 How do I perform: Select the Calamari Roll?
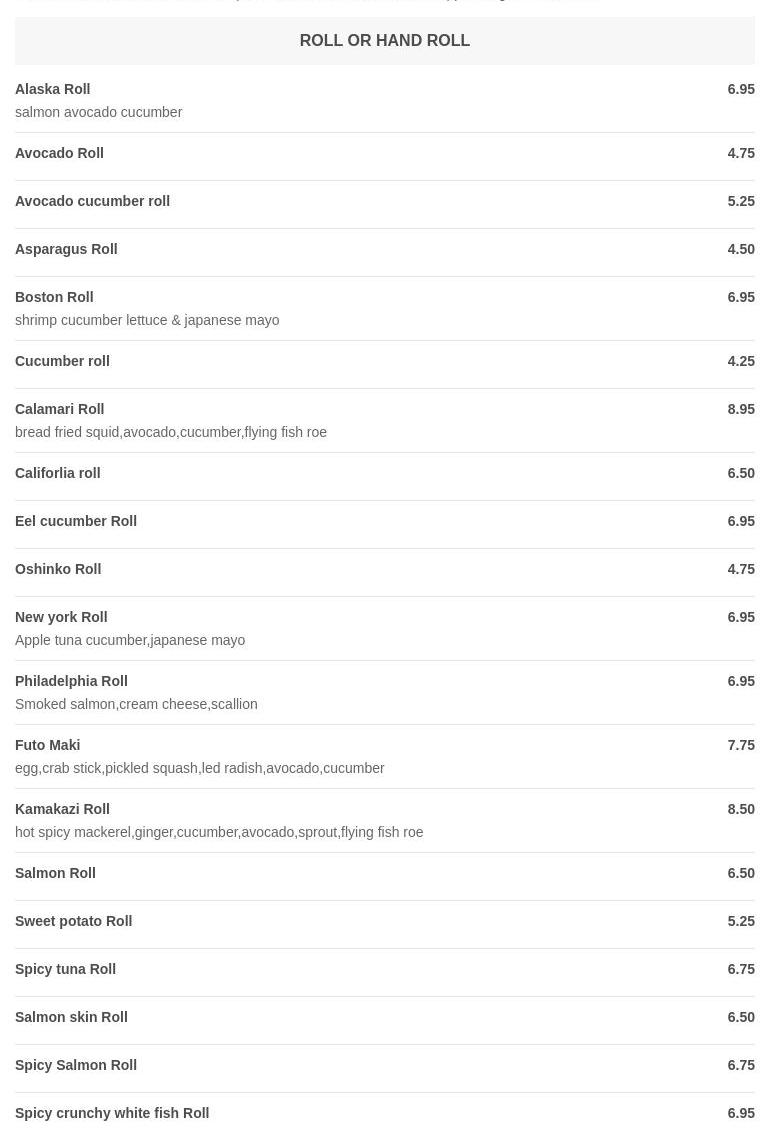59,409
